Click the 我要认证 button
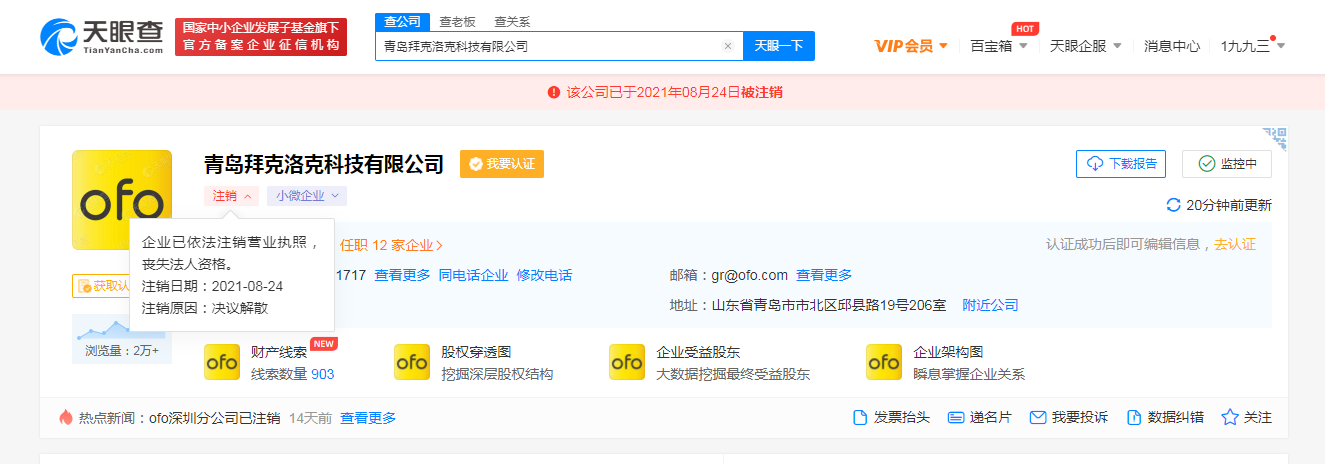Viewport: 1325px width, 464px height. pyautogui.click(x=502, y=164)
